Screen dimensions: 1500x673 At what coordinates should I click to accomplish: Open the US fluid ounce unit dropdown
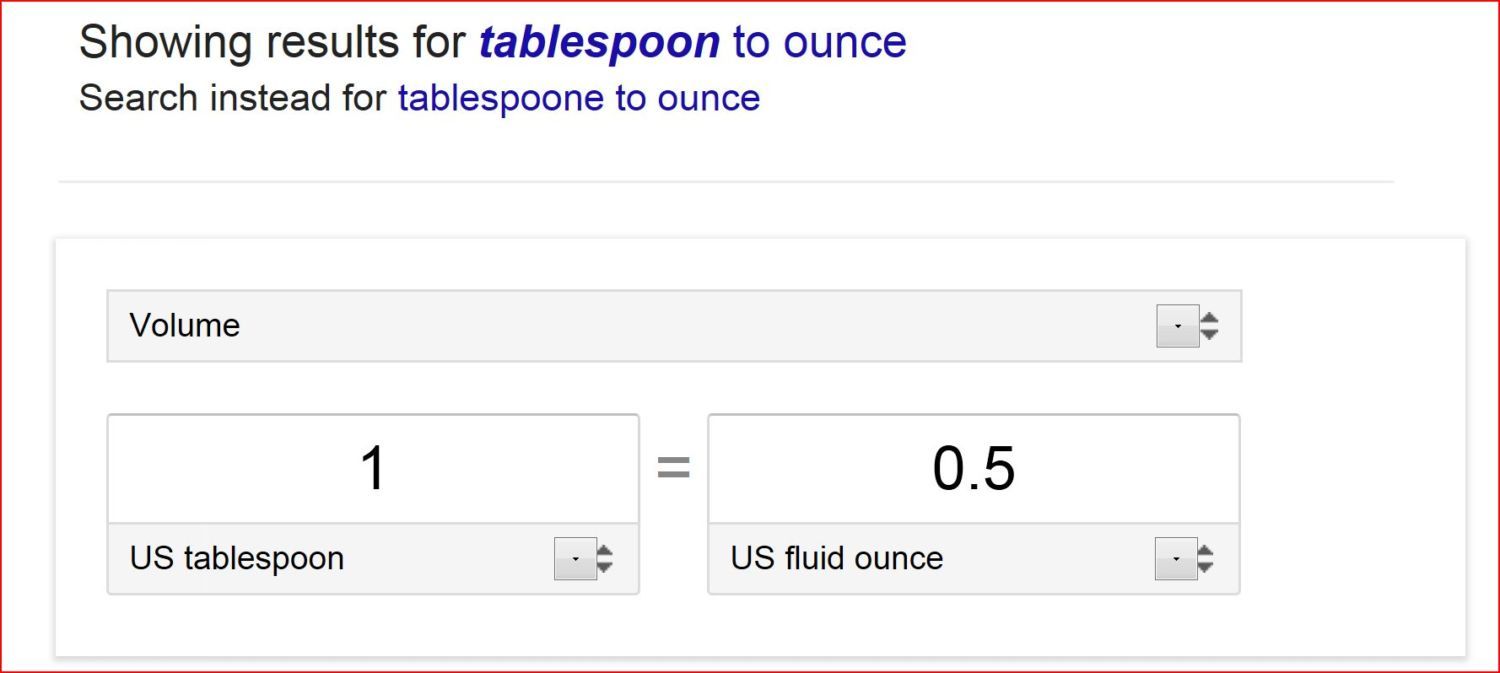tap(940, 558)
